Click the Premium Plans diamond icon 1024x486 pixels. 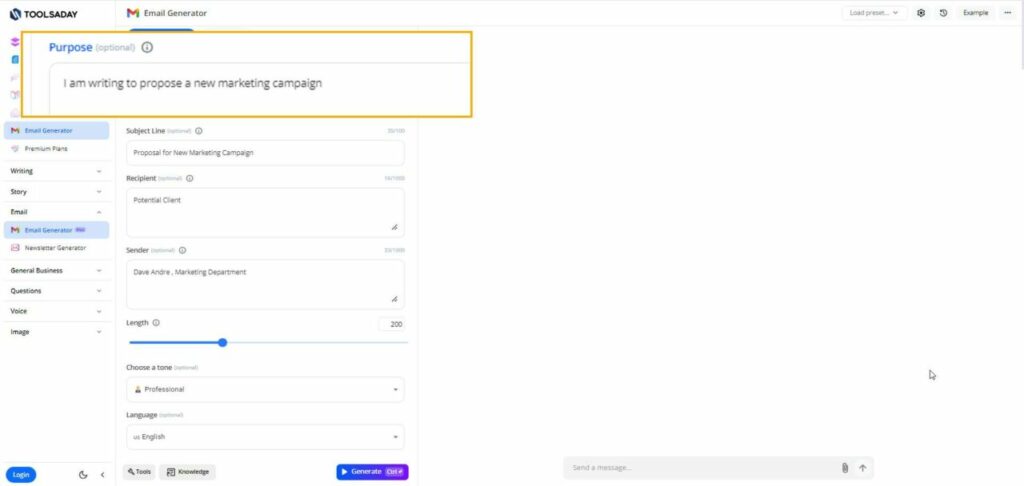pyautogui.click(x=15, y=149)
